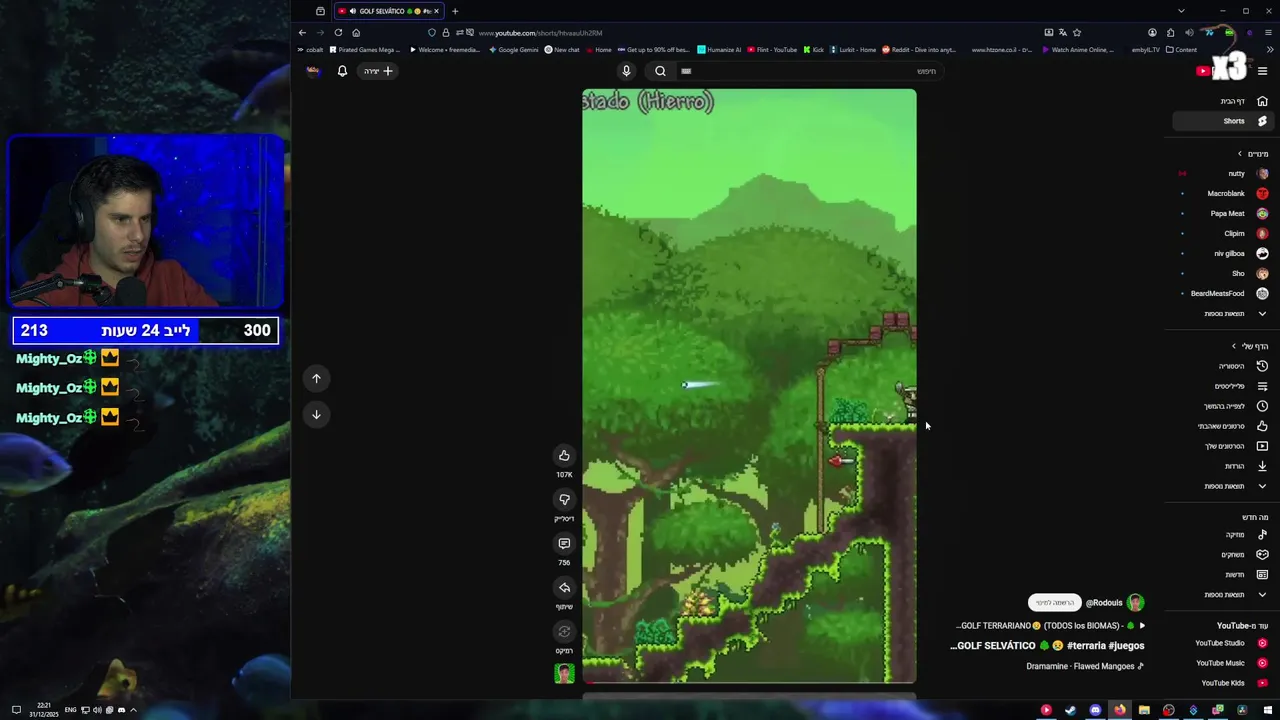Go back in browser history
The width and height of the screenshot is (1280, 720).
click(x=302, y=32)
